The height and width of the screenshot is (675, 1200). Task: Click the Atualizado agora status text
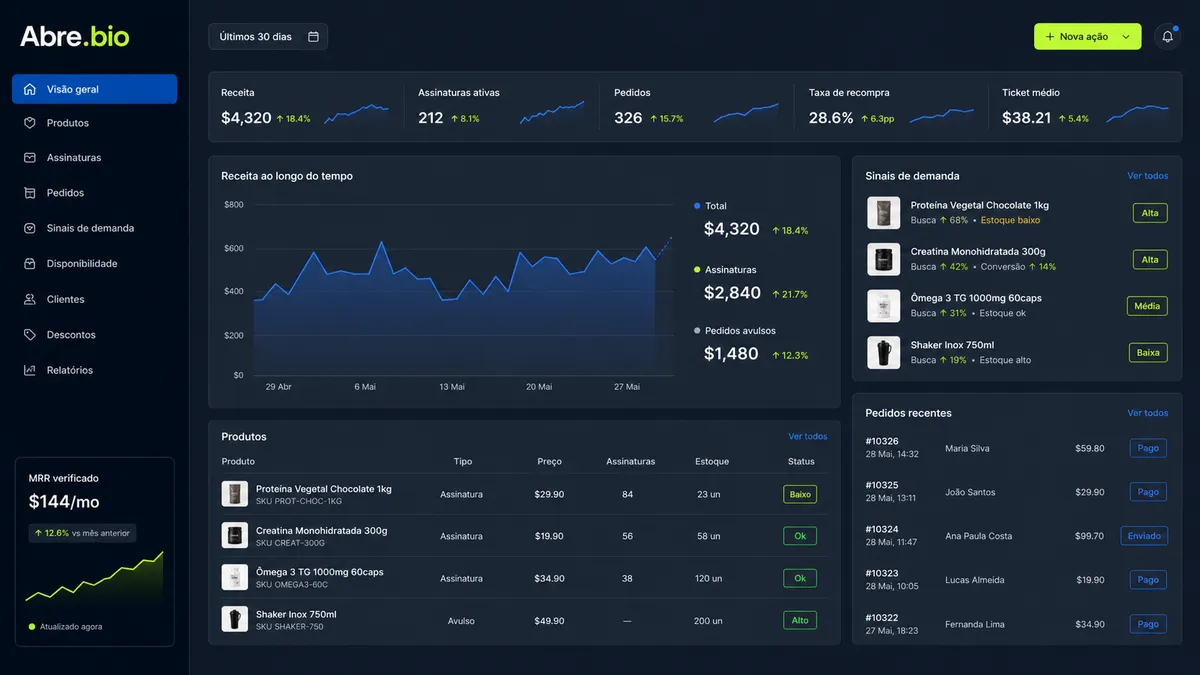(x=71, y=627)
